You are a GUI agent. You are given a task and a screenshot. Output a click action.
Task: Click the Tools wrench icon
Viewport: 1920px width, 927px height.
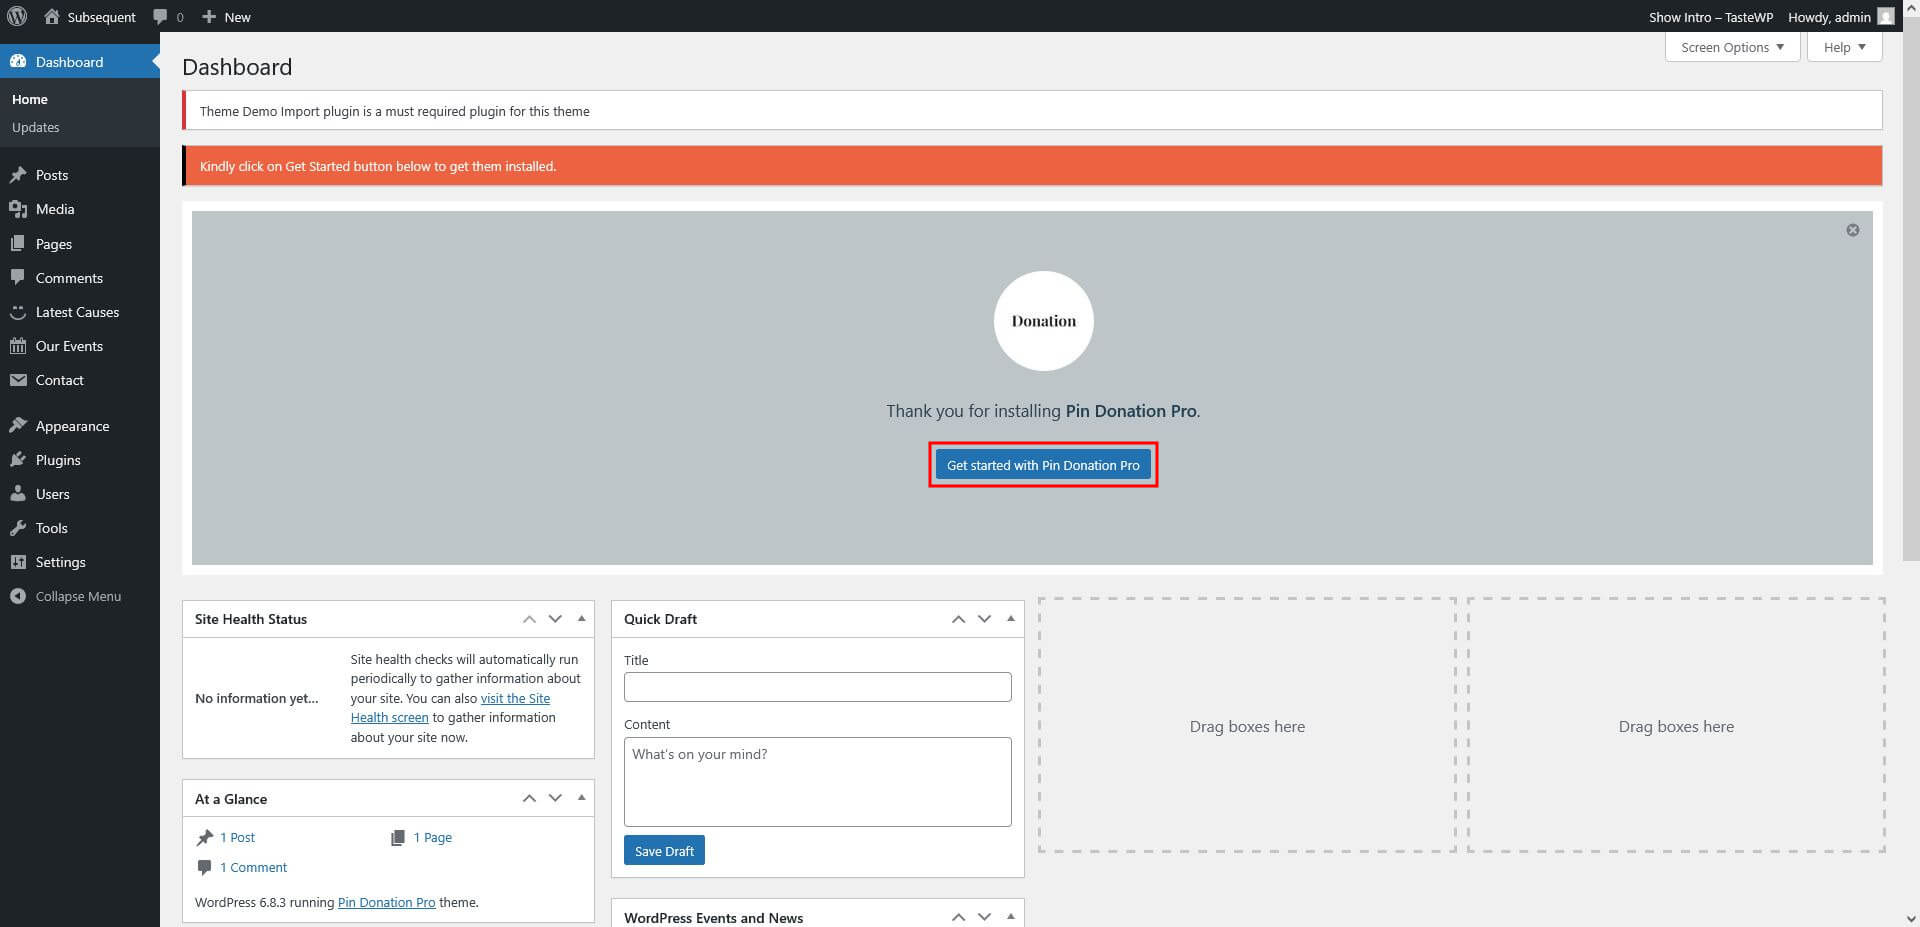18,528
